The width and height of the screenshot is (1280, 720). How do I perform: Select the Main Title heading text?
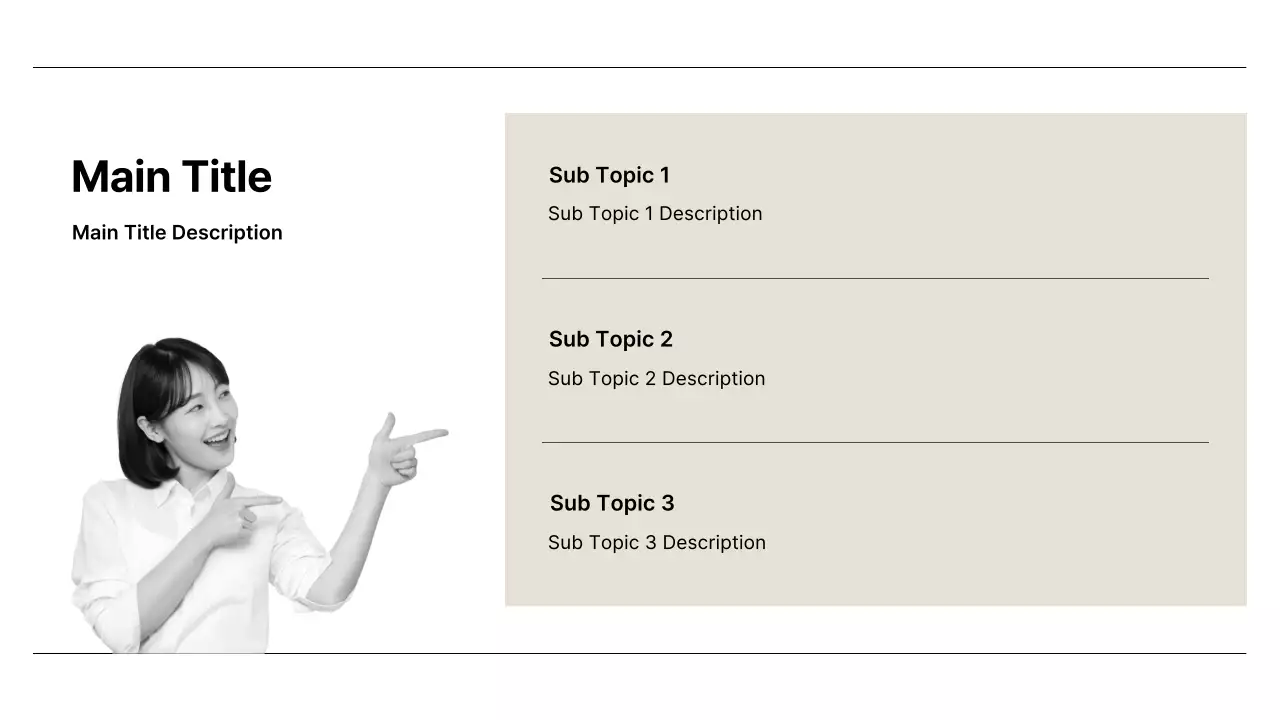[171, 177]
